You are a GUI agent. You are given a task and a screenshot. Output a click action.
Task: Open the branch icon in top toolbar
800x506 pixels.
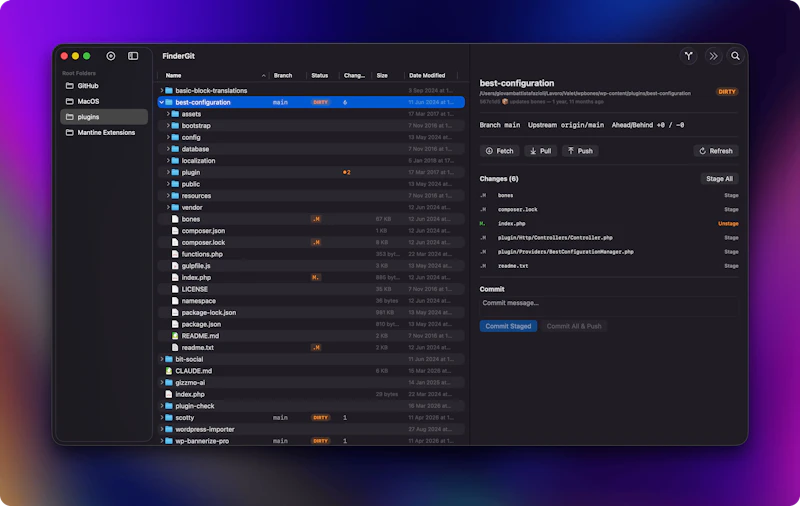pyautogui.click(x=689, y=56)
